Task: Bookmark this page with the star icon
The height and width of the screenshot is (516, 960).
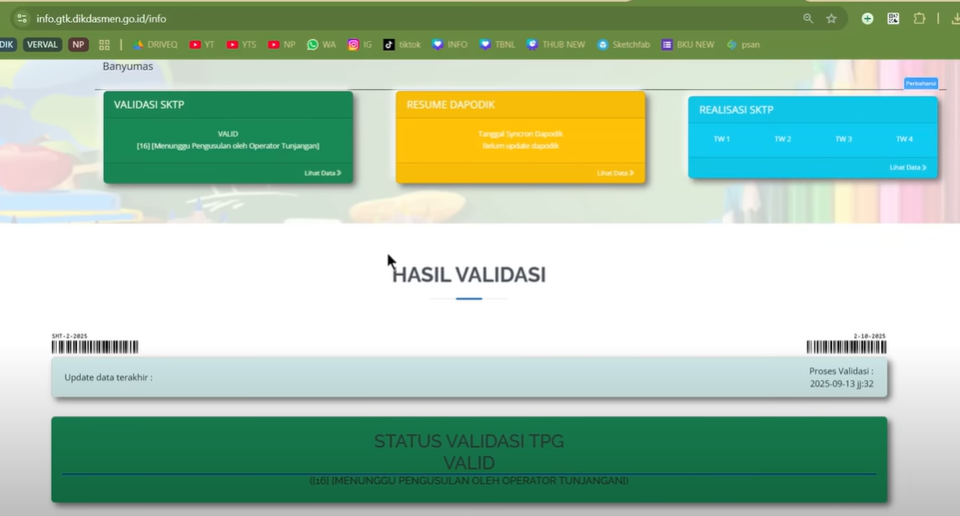Action: tap(831, 18)
